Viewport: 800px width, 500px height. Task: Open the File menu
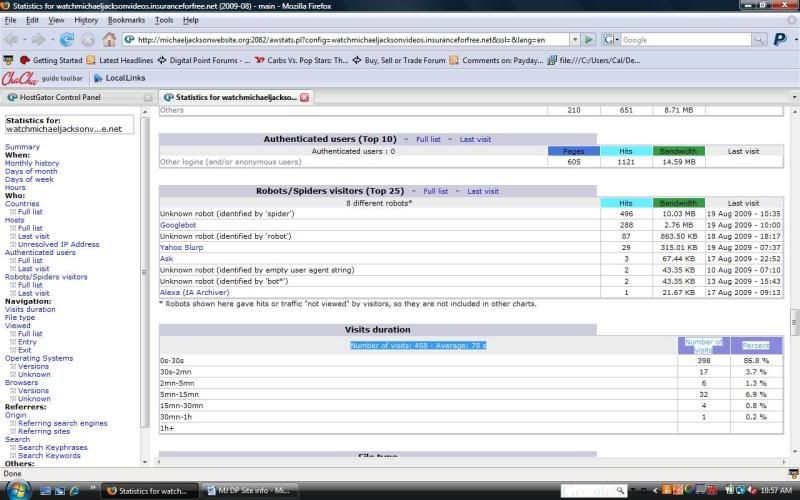pos(10,20)
